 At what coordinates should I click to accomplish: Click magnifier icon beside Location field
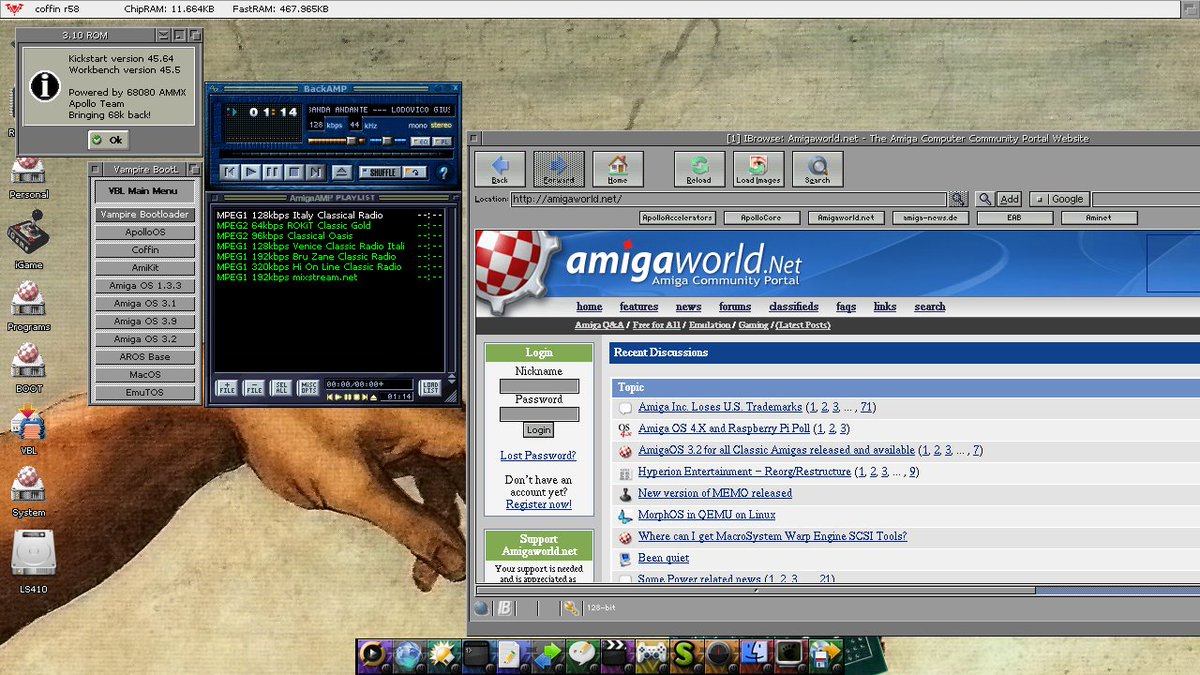(x=959, y=199)
